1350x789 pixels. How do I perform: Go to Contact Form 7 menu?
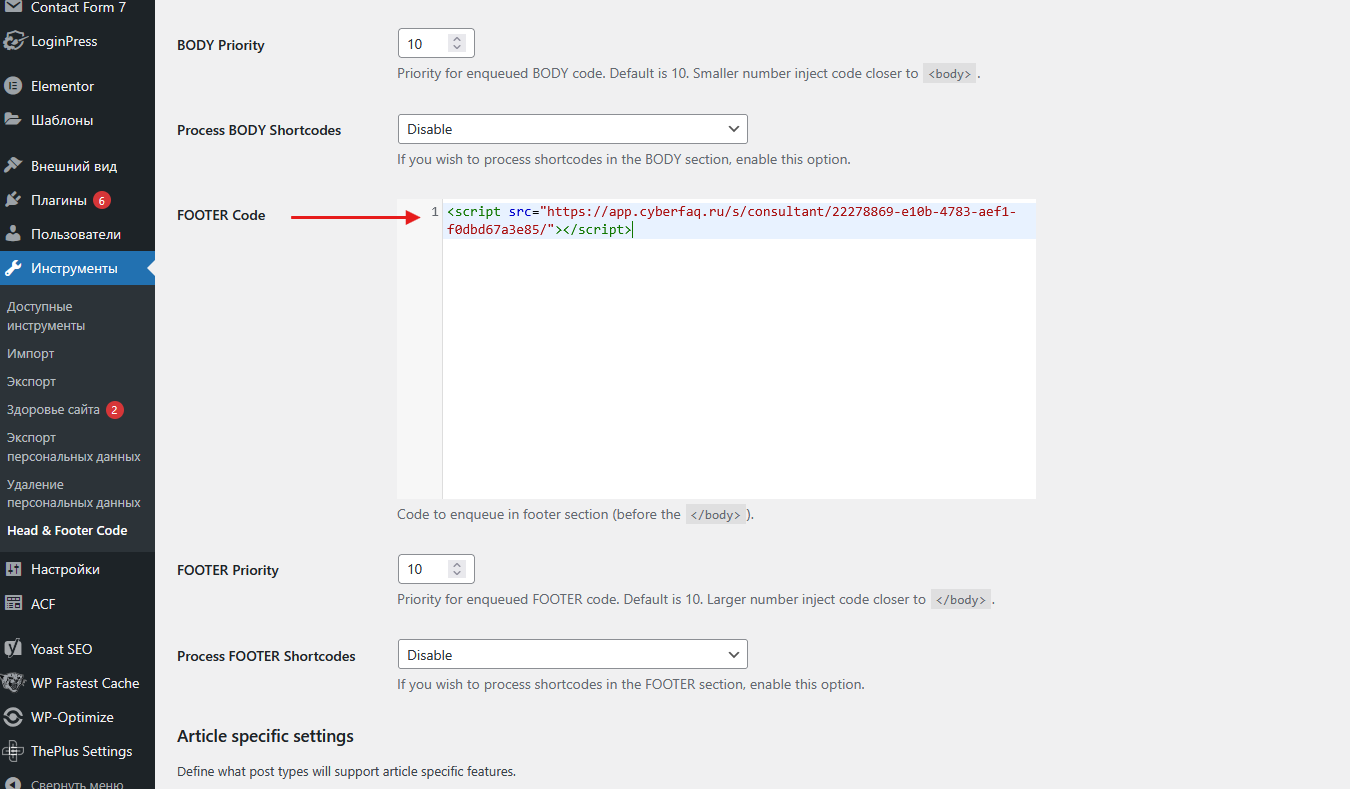[x=77, y=8]
